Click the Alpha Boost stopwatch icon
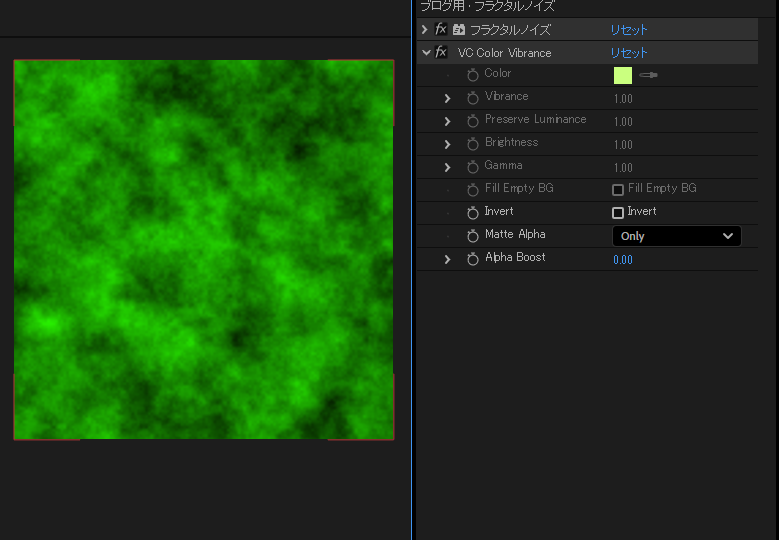Viewport: 779px width, 540px height. coord(473,259)
